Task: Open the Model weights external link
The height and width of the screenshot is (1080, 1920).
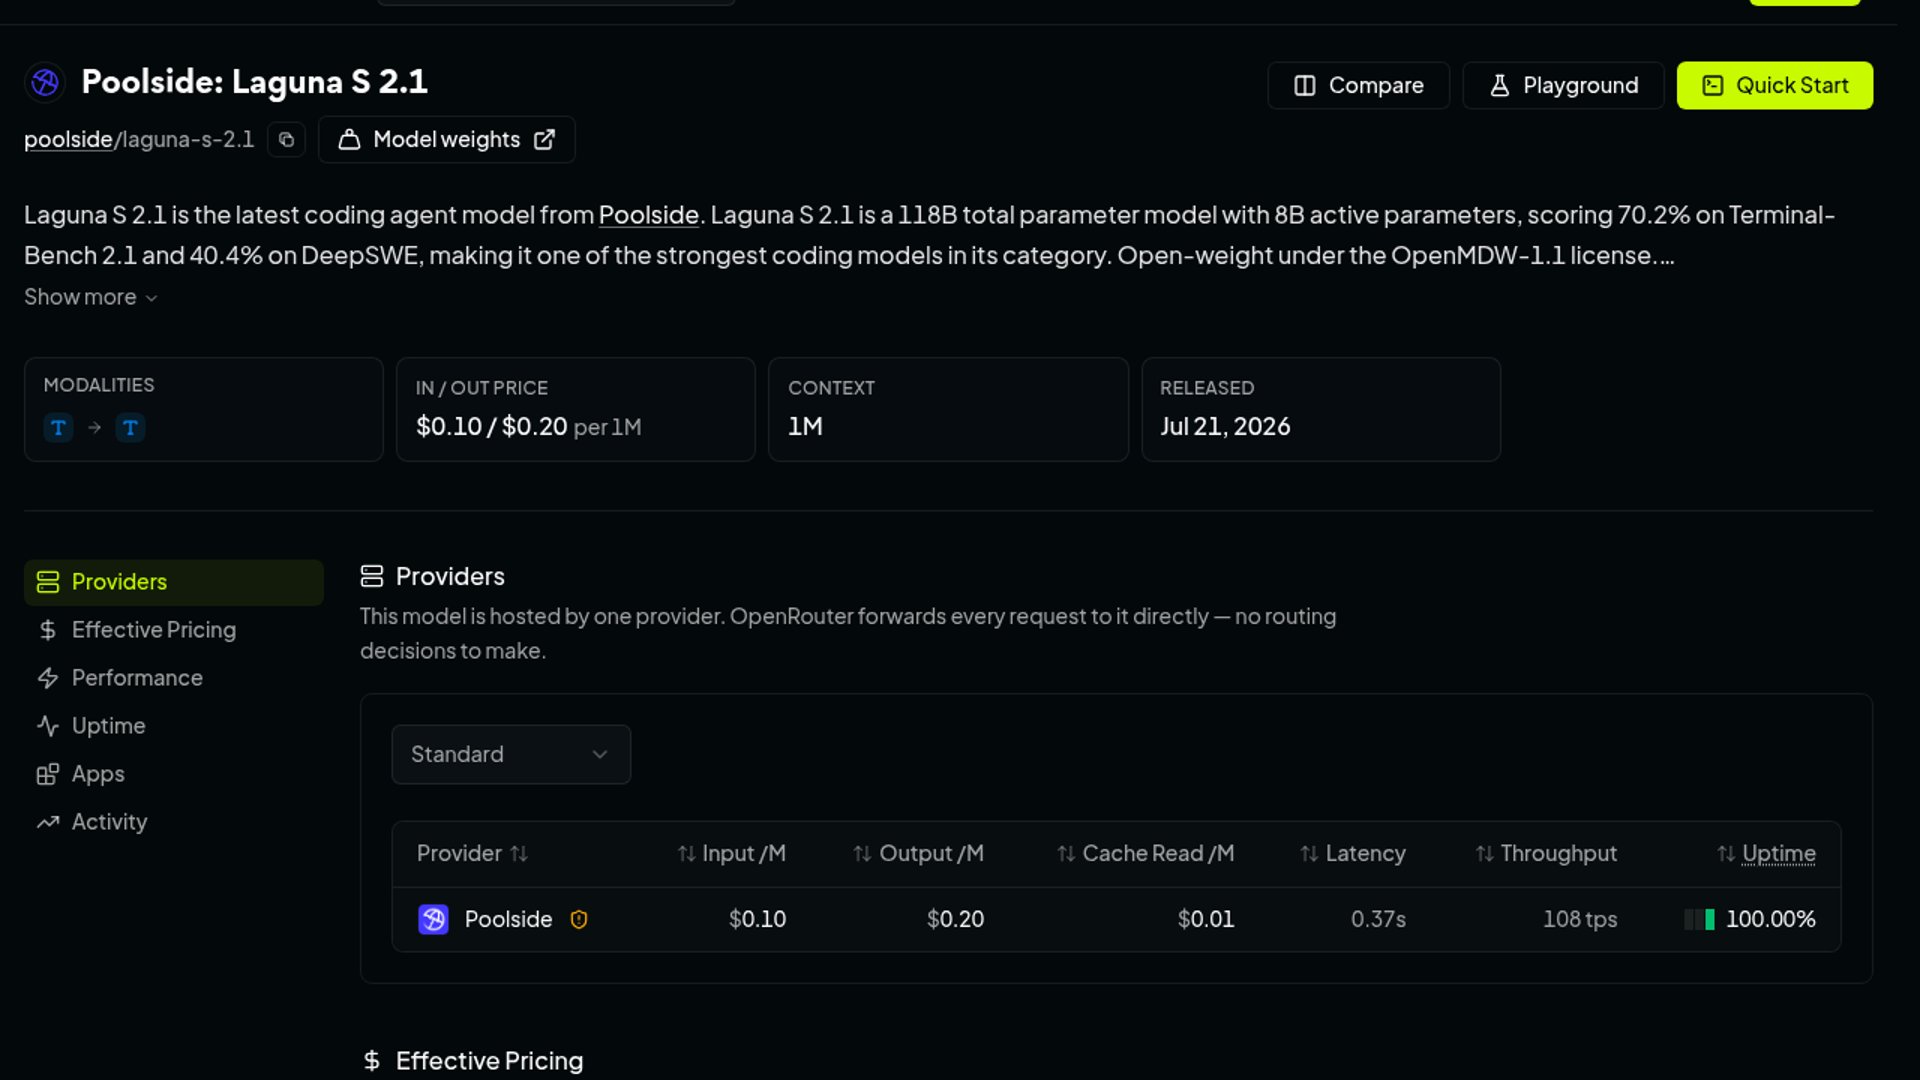Action: tap(446, 139)
